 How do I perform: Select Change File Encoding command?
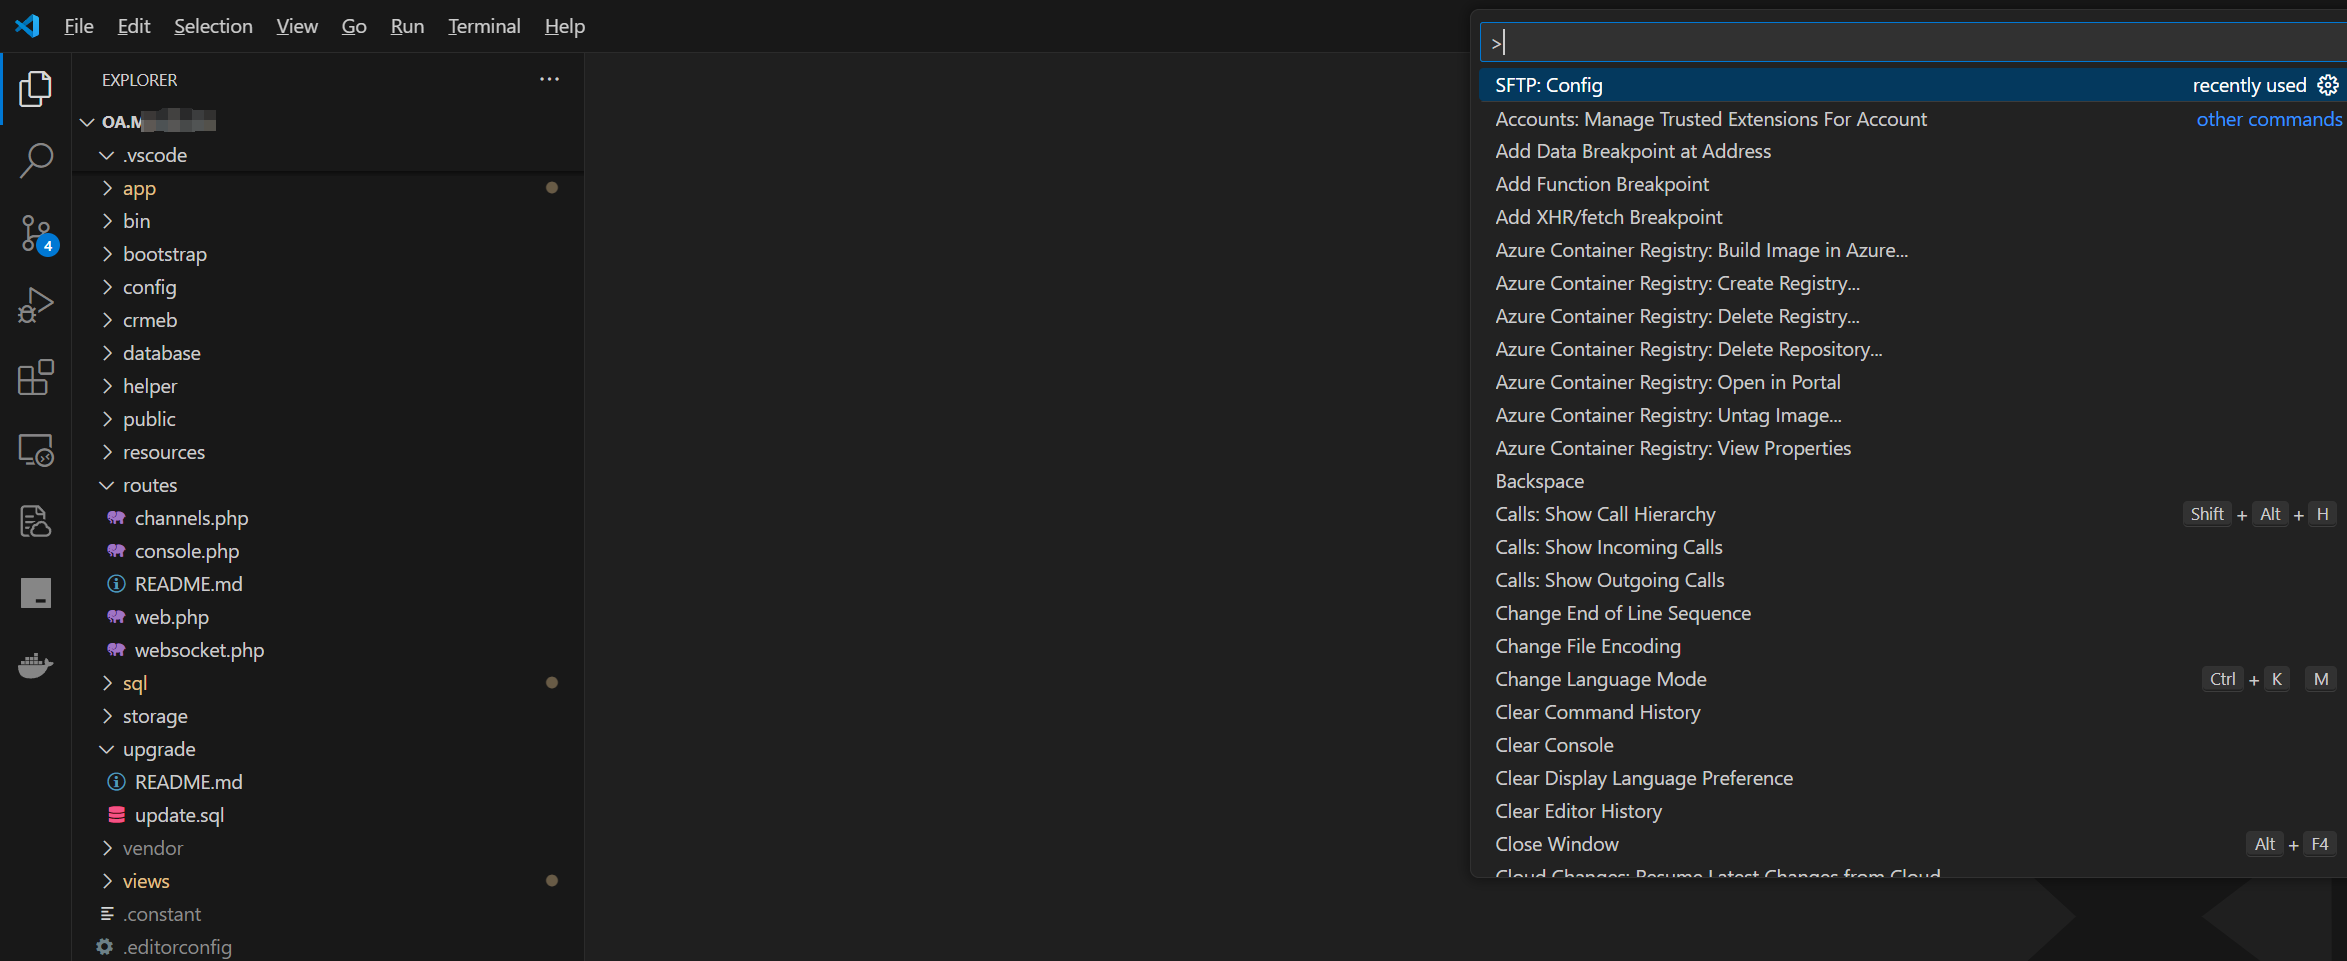(1913, 646)
